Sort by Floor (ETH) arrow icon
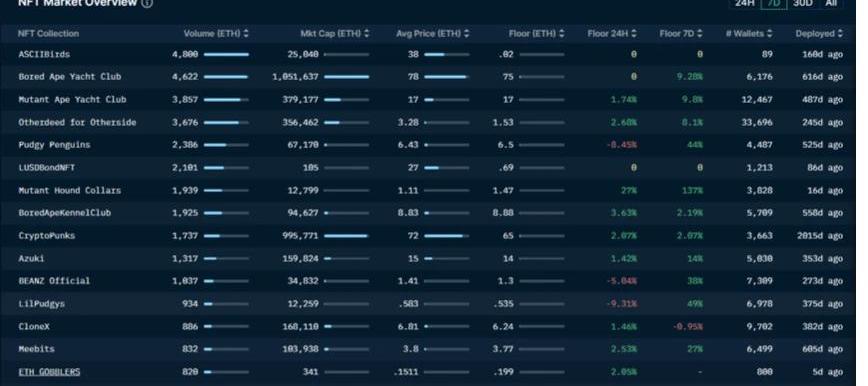The width and height of the screenshot is (868, 386). [562, 34]
